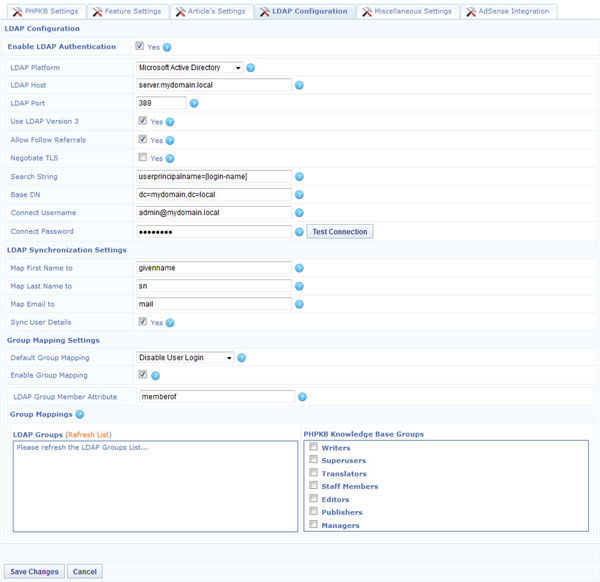
Task: Check the Managers group checkbox
Action: point(313,524)
